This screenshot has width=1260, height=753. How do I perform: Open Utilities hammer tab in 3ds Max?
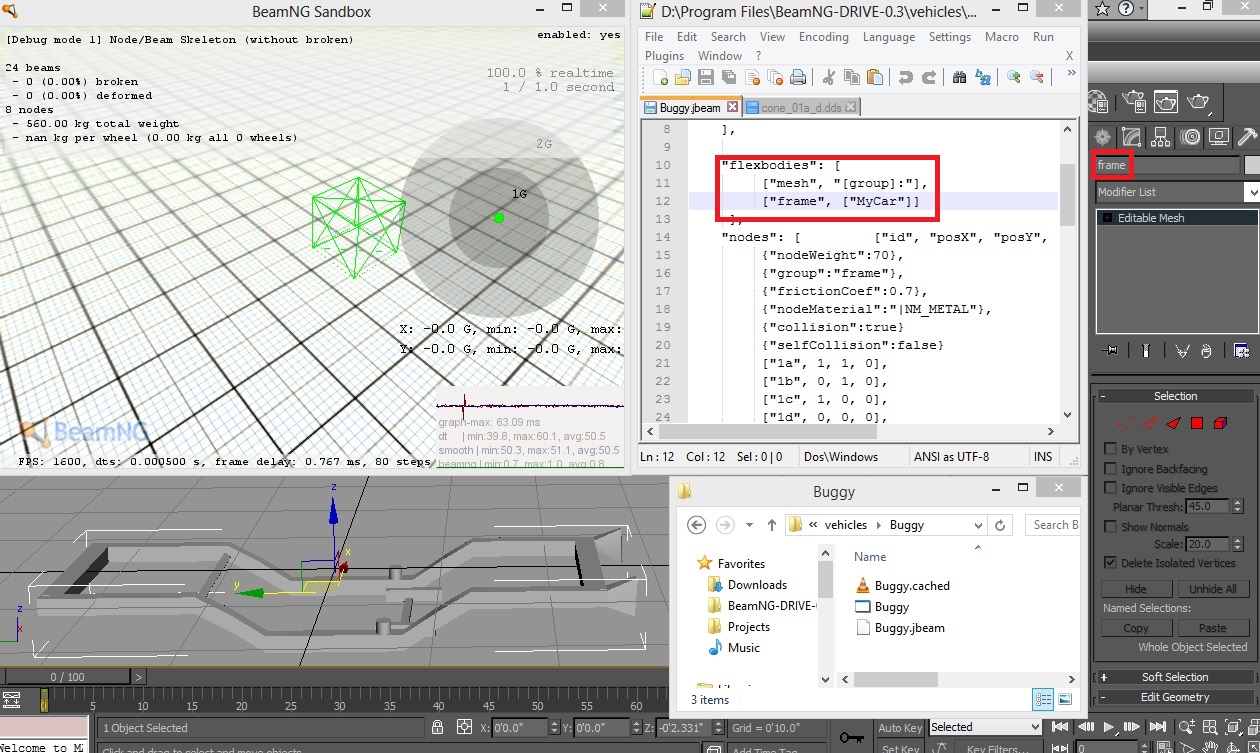click(1247, 137)
